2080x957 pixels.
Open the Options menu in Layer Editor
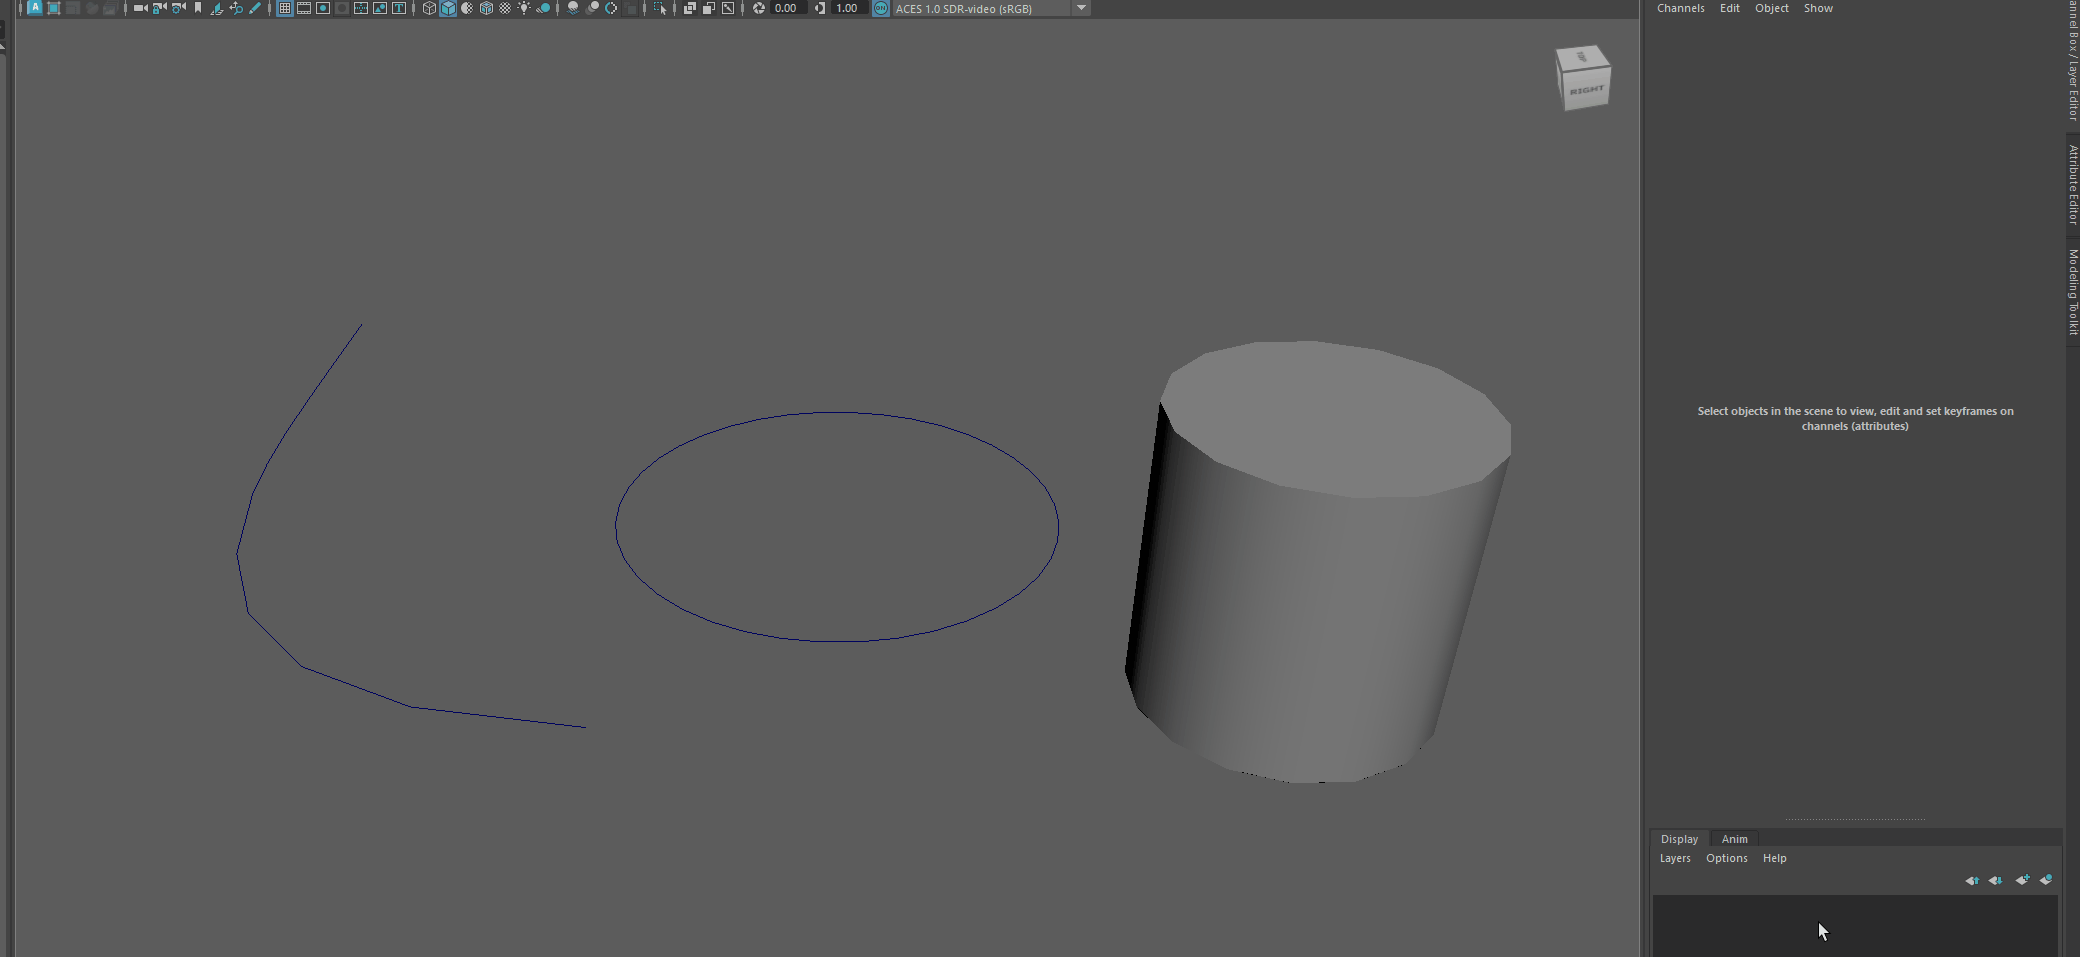[x=1726, y=858]
